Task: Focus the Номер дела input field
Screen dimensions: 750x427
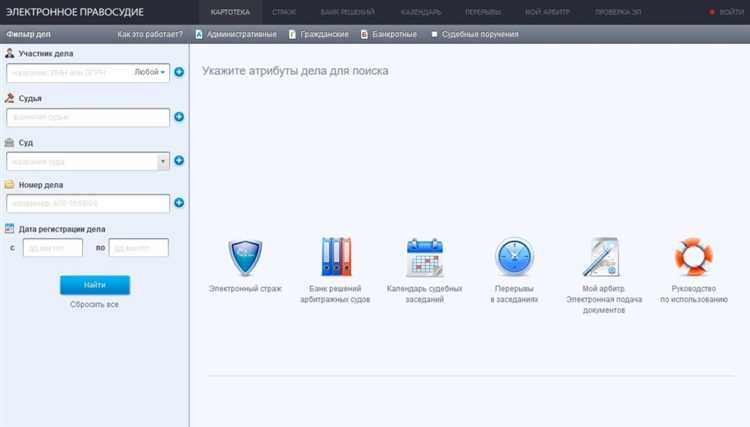Action: pos(87,204)
